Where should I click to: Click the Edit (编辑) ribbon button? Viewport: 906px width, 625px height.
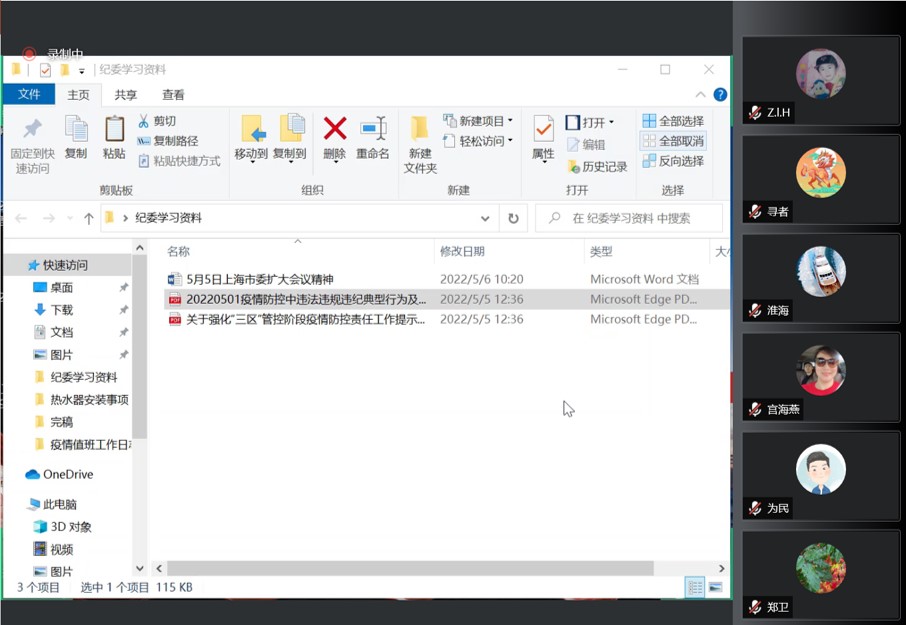586,144
